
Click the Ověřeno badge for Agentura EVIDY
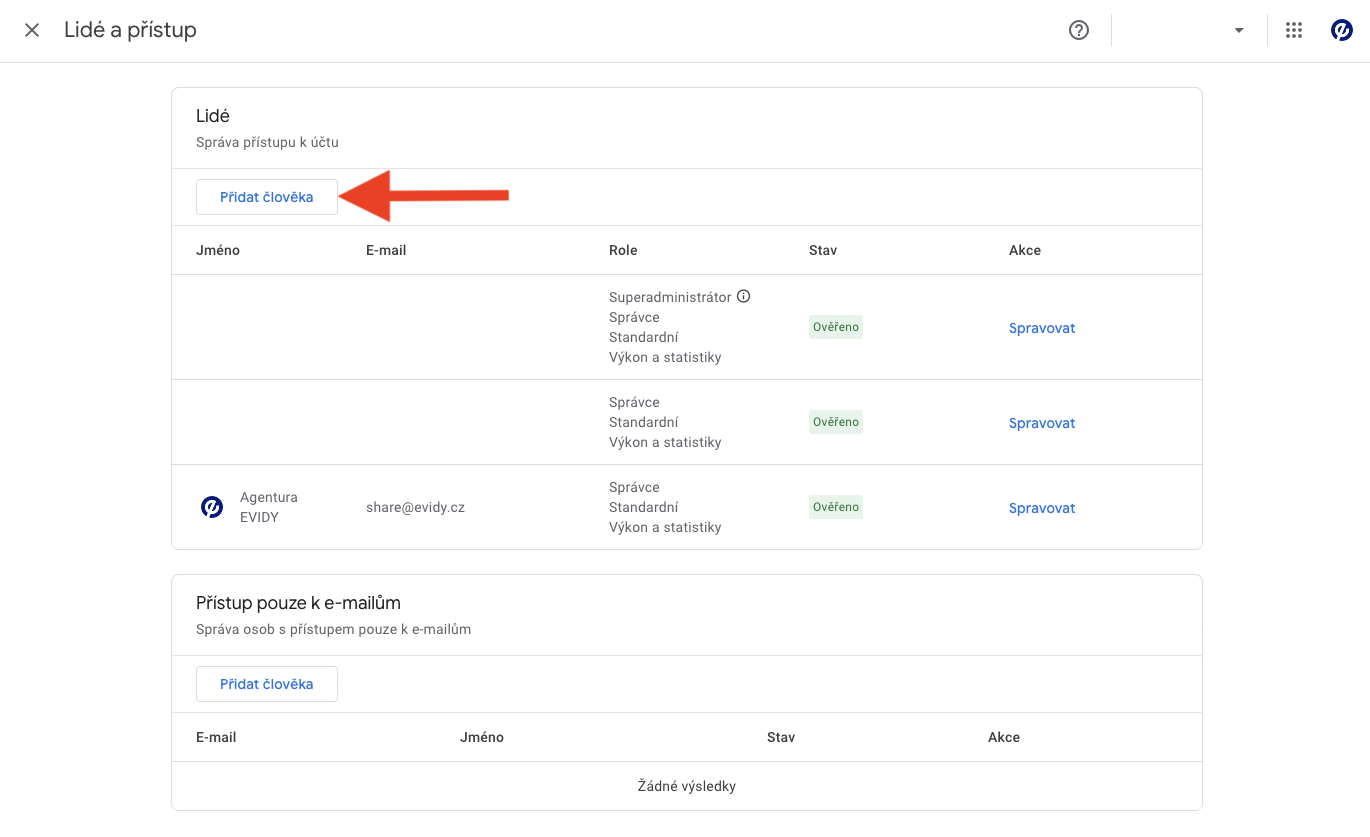[x=835, y=507]
